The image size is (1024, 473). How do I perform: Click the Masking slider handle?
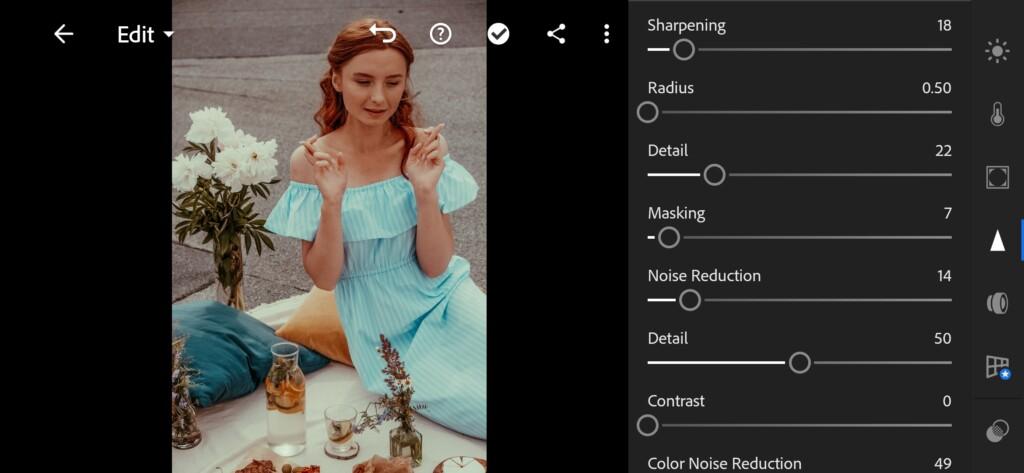tap(669, 238)
